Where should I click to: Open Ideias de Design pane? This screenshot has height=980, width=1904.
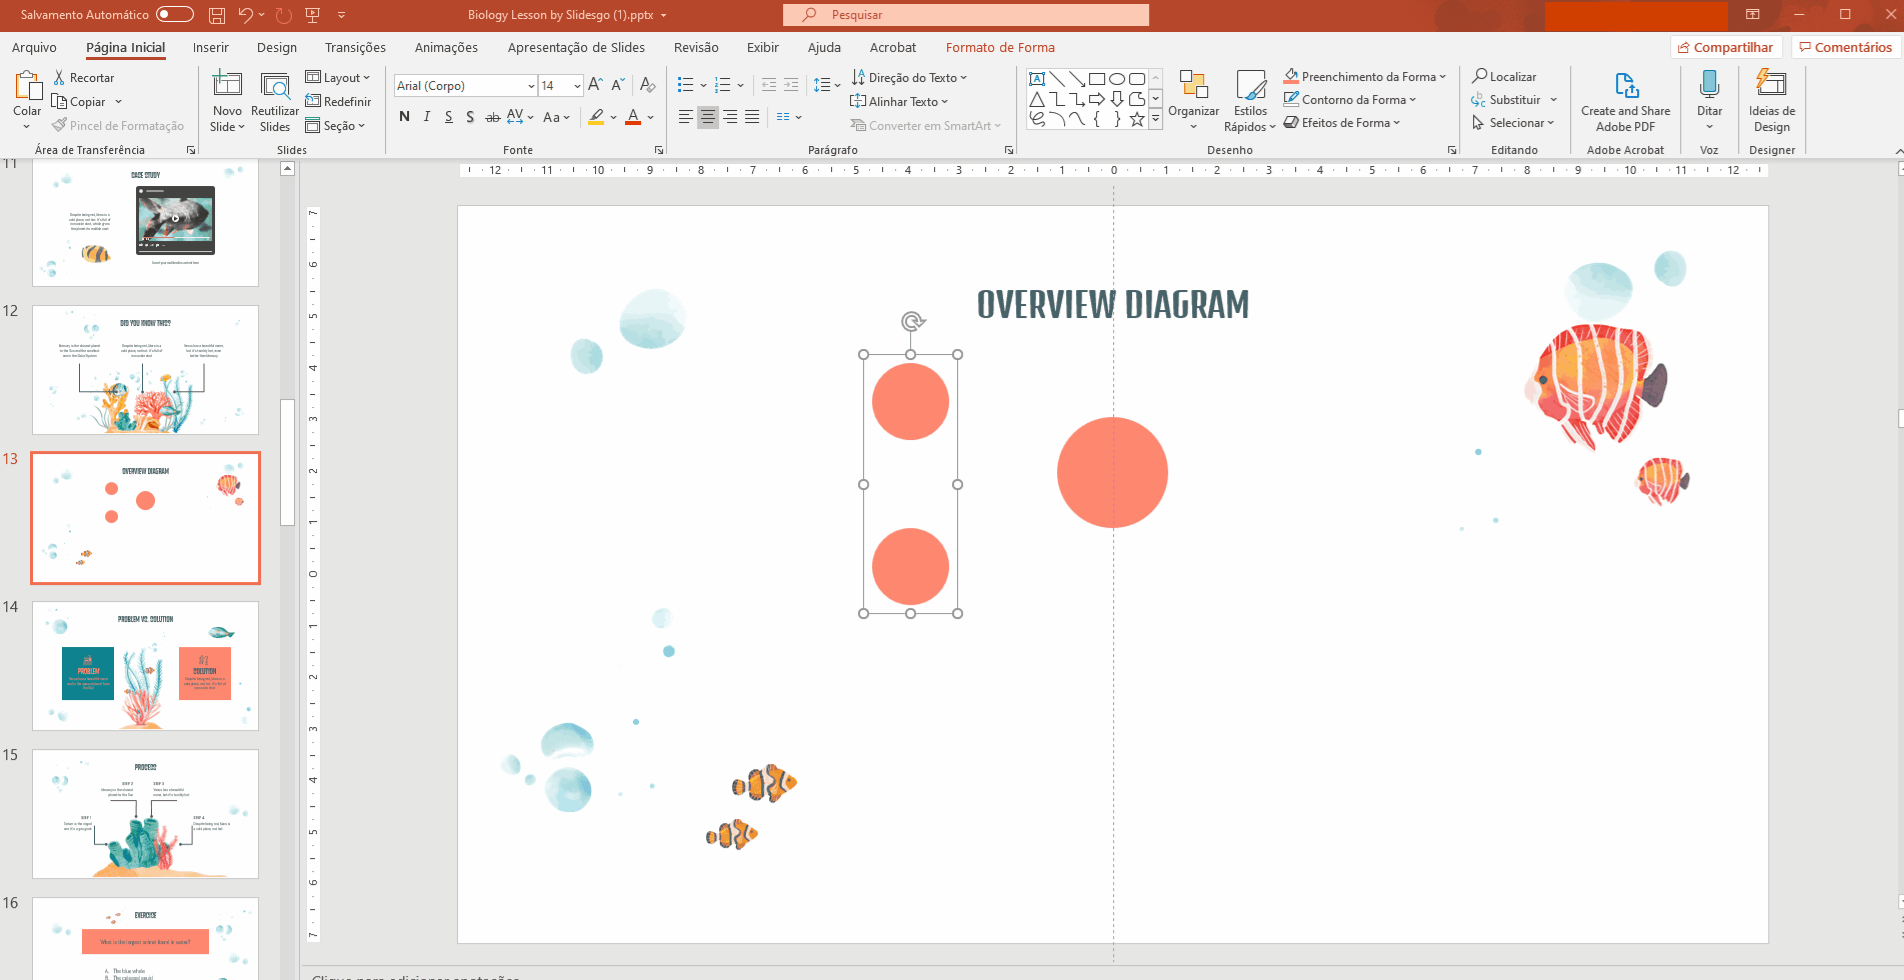click(1772, 99)
